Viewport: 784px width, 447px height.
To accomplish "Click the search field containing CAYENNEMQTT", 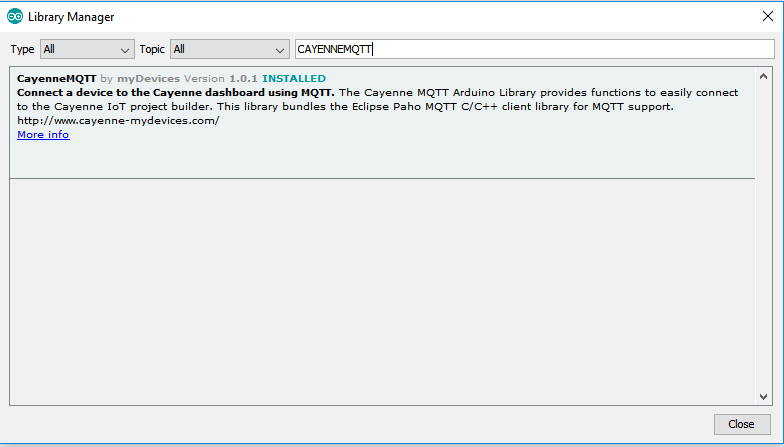I will coord(534,49).
